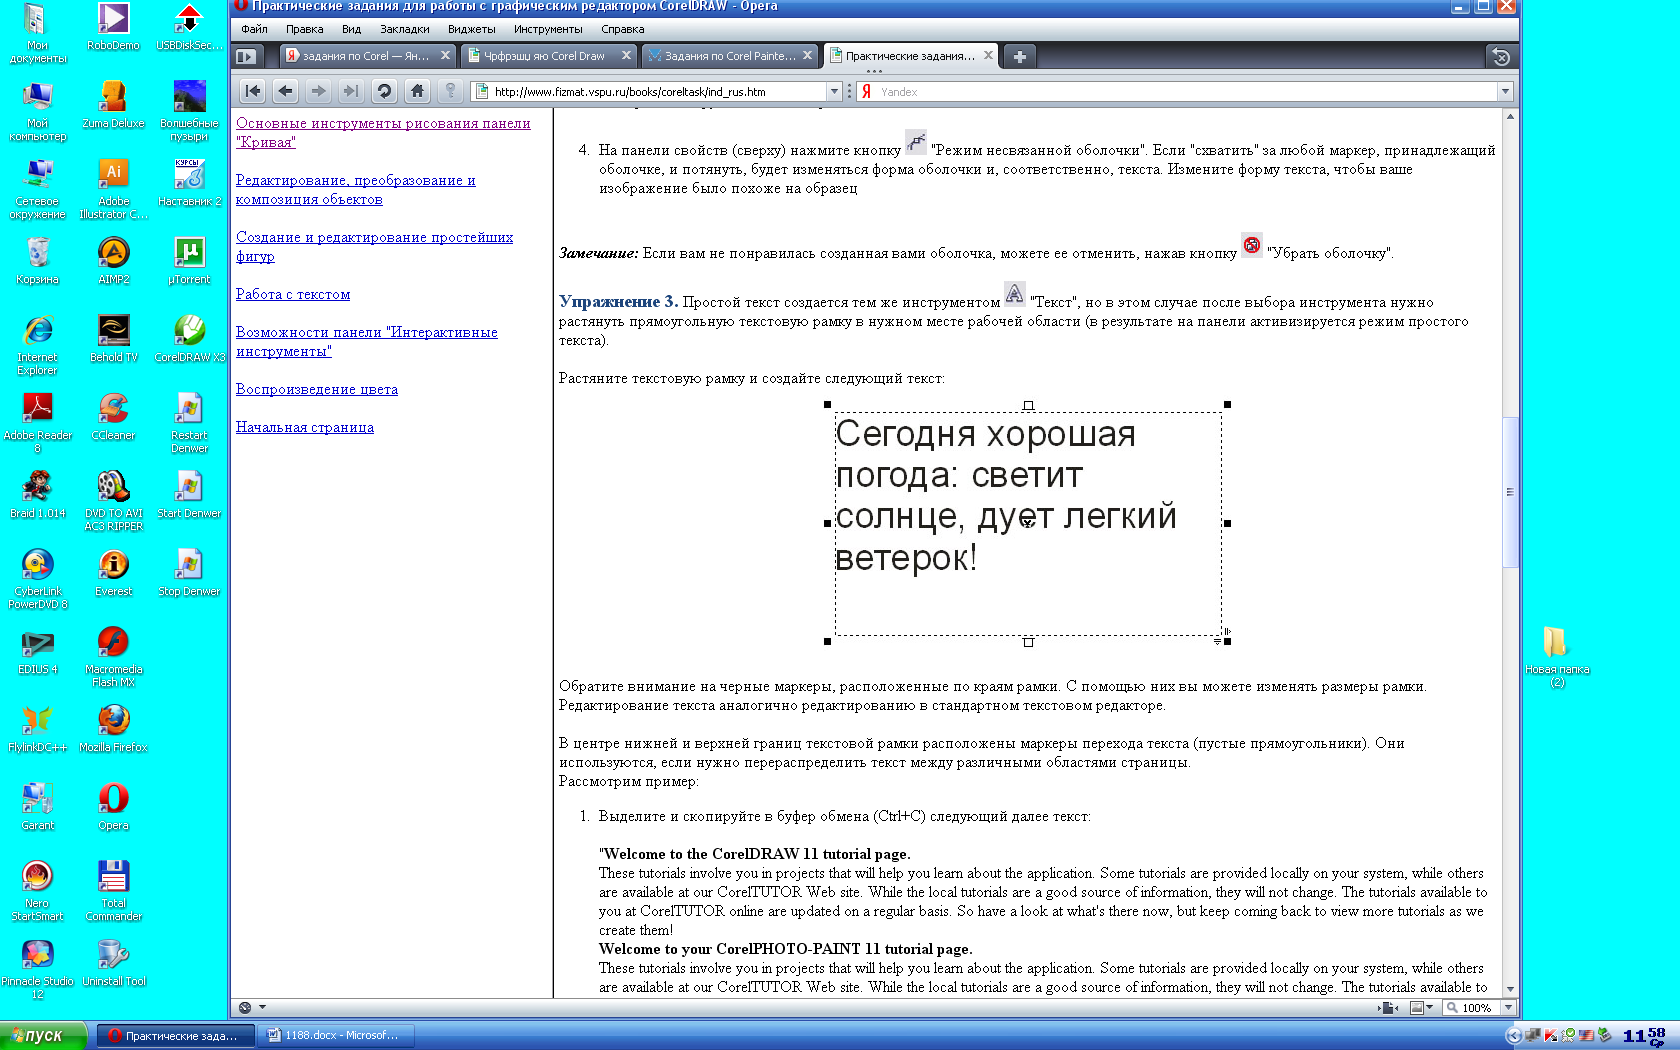Viewport: 1680px width, 1050px height.
Task: Open the Файл menu
Action: point(254,29)
